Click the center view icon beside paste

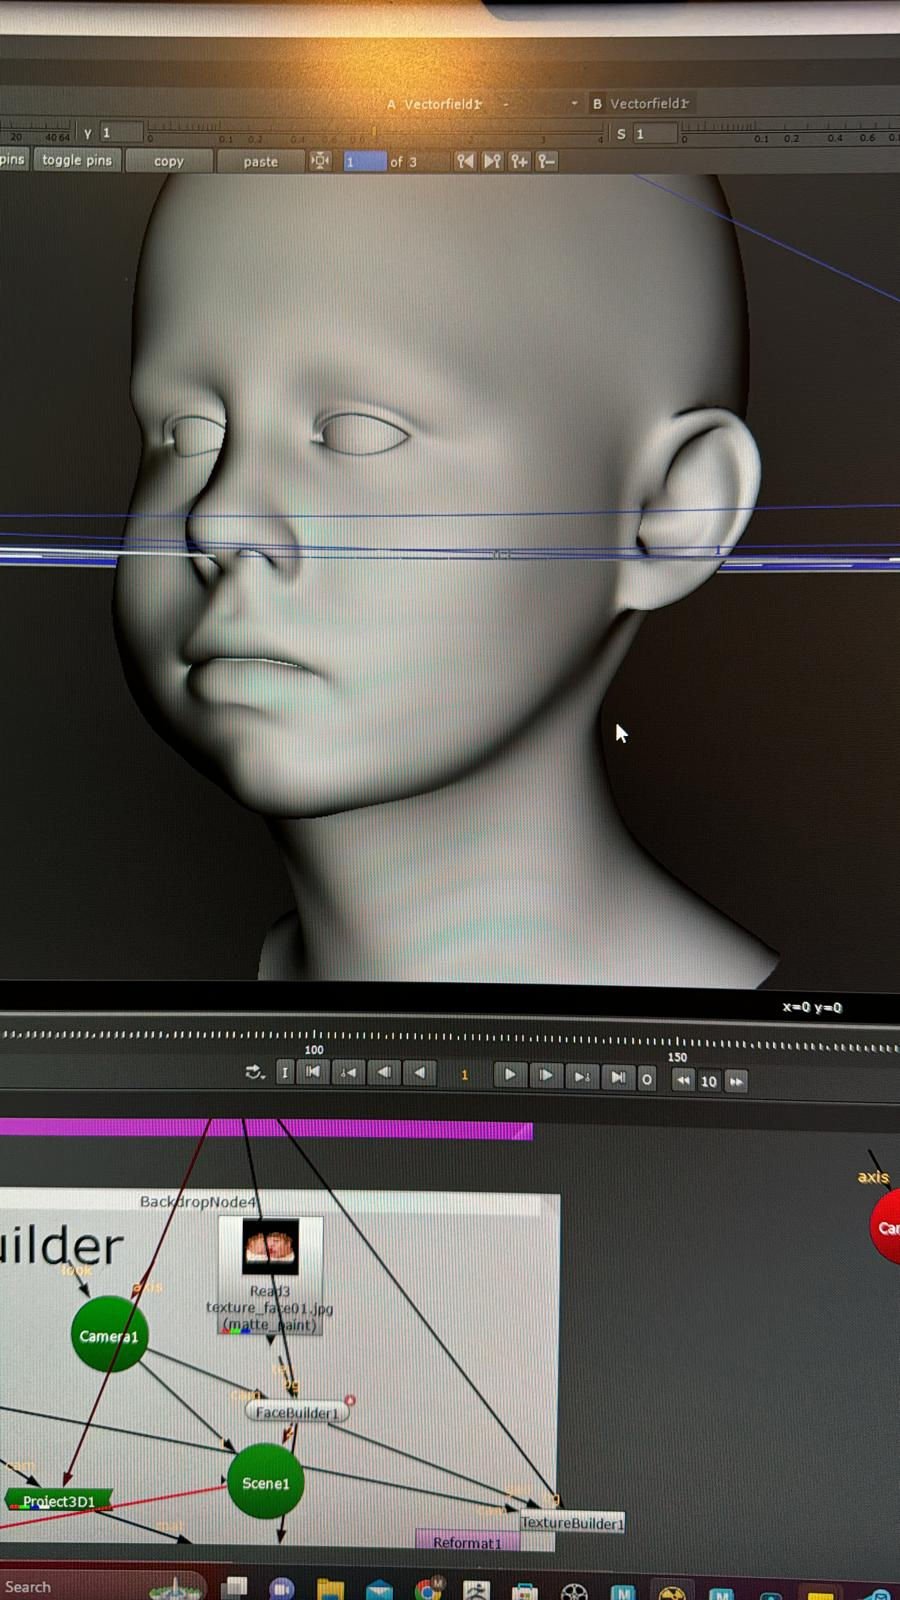tap(320, 161)
